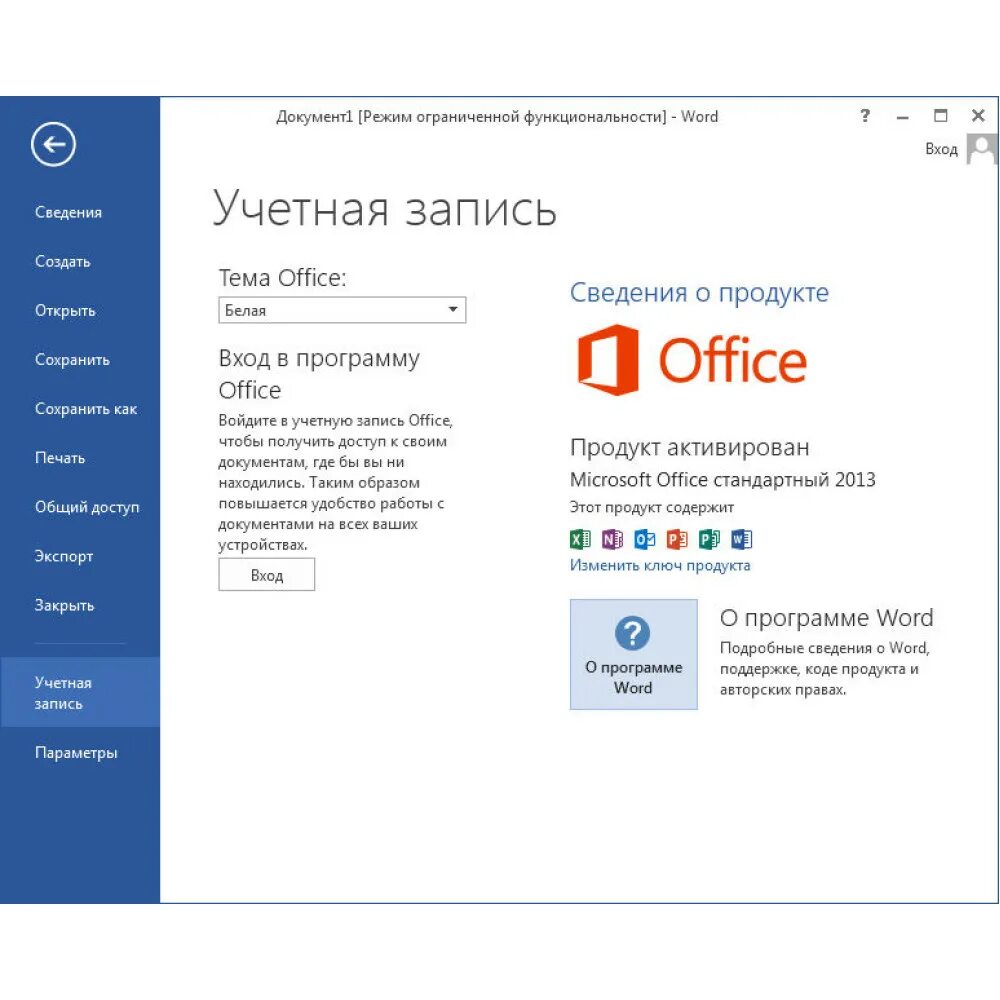Image resolution: width=1000 pixels, height=1000 pixels.
Task: Click the Publisher product icon
Action: coord(709,539)
